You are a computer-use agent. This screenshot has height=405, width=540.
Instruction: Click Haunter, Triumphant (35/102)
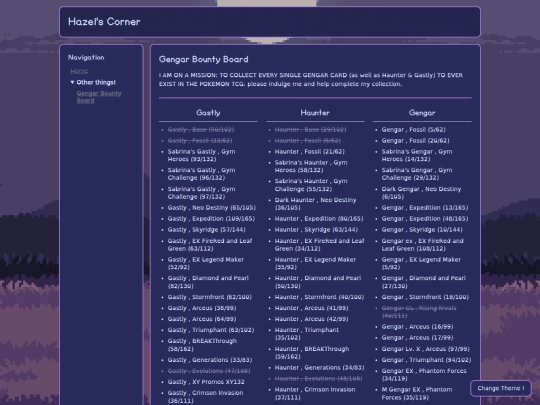[307, 334]
